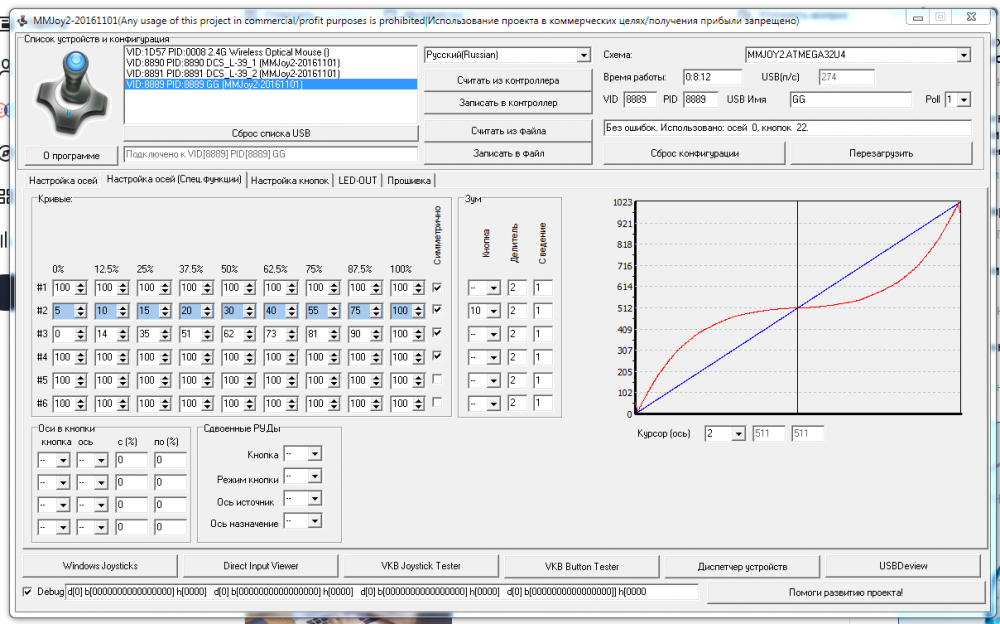Image resolution: width=1000 pixels, height=624 pixels.
Task: Launch VKB Joystick Tester
Action: coord(421,566)
